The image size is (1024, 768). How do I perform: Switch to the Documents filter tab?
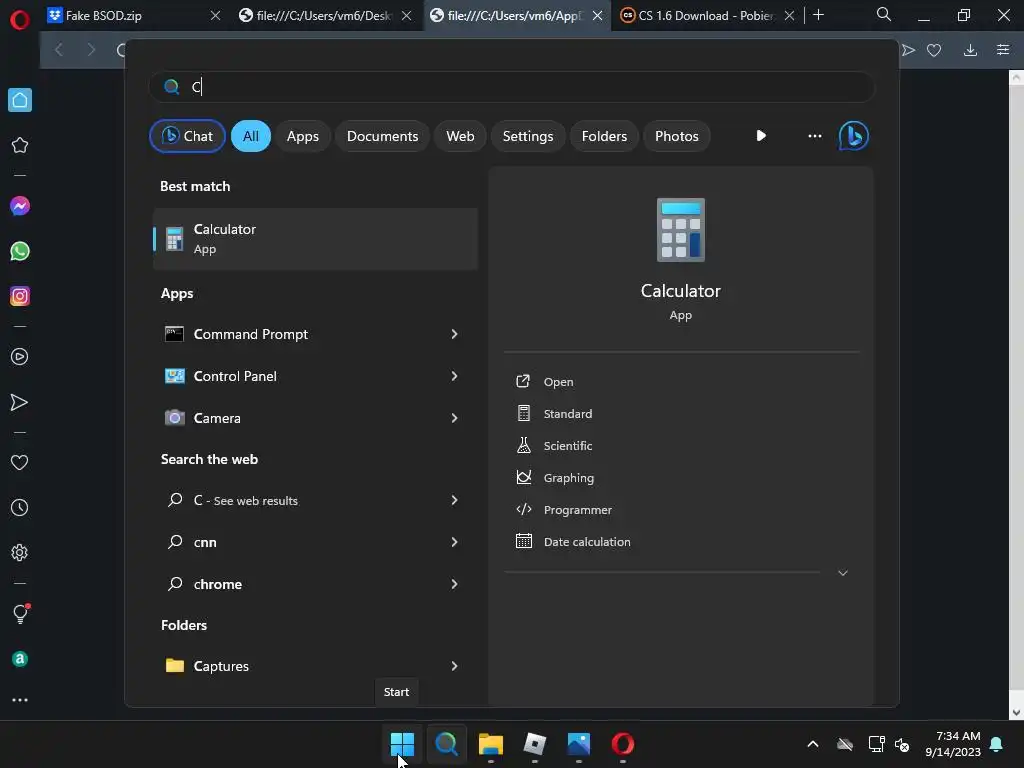pyautogui.click(x=382, y=136)
